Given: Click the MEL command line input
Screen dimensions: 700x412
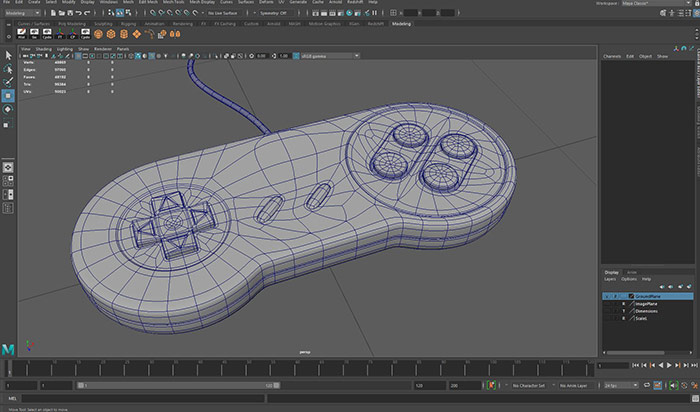Looking at the screenshot, I should click(x=143, y=399).
